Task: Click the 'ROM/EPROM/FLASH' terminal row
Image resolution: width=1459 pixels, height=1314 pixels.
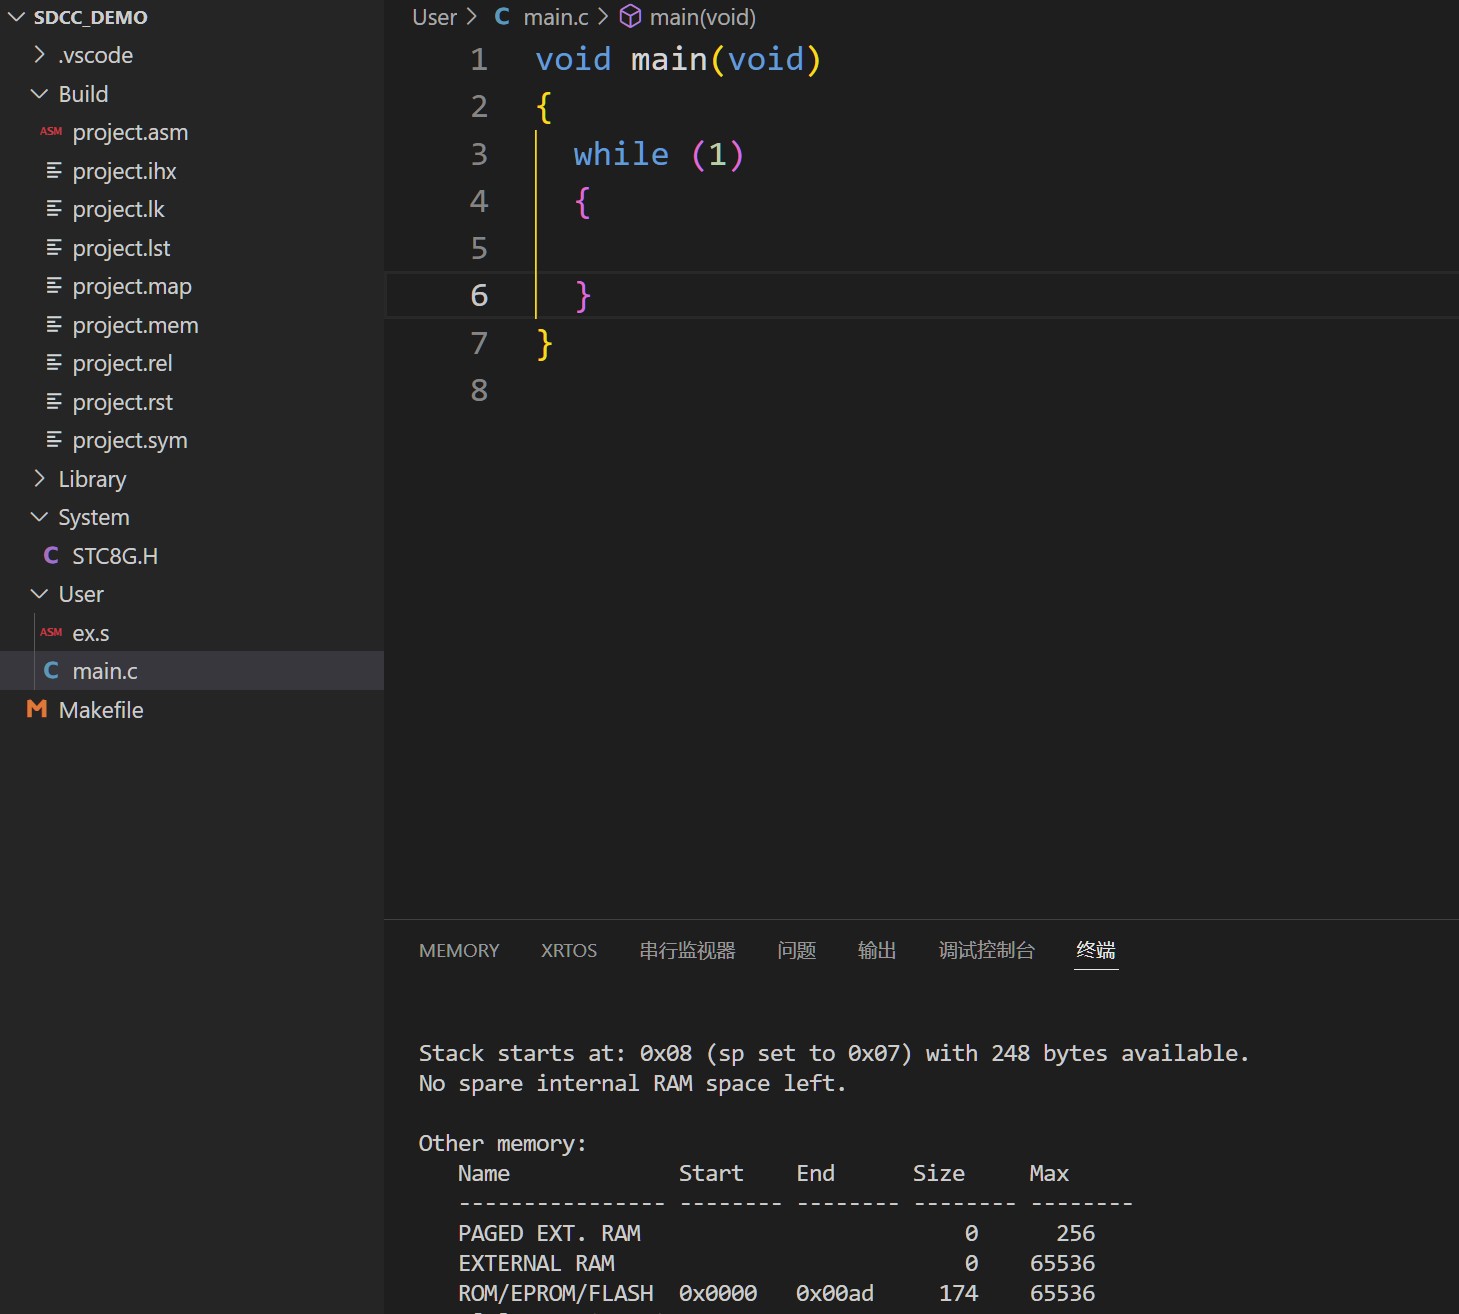Action: (776, 1293)
